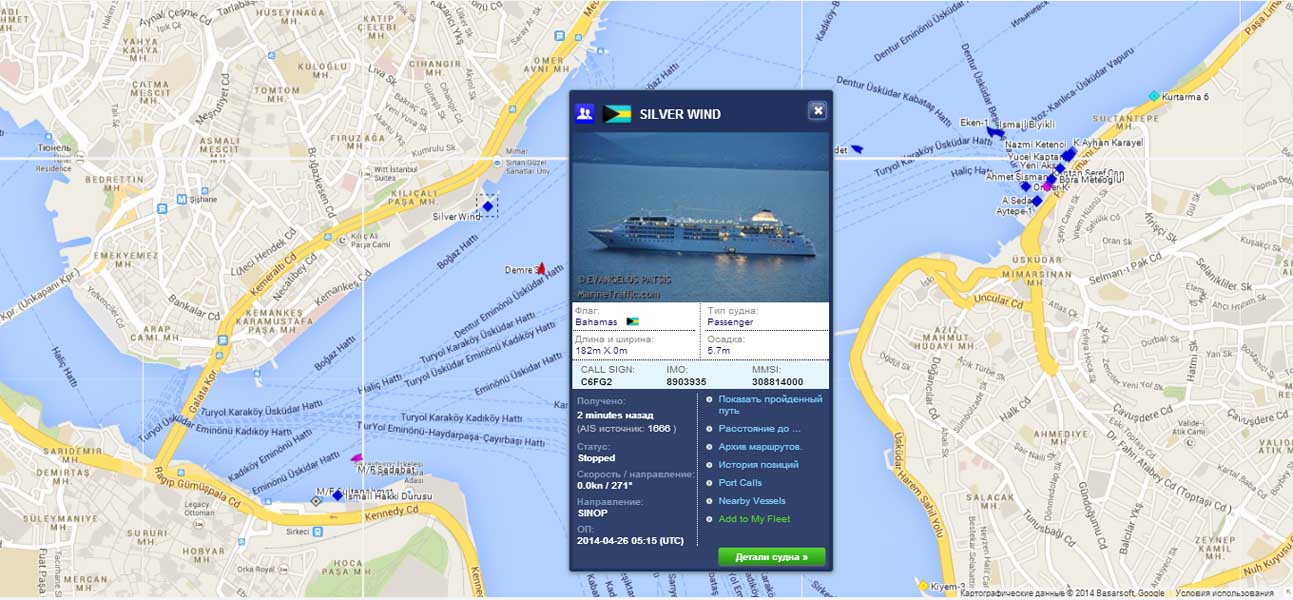
Task: Select the Silver Wind blue diamond map marker
Action: pos(488,207)
